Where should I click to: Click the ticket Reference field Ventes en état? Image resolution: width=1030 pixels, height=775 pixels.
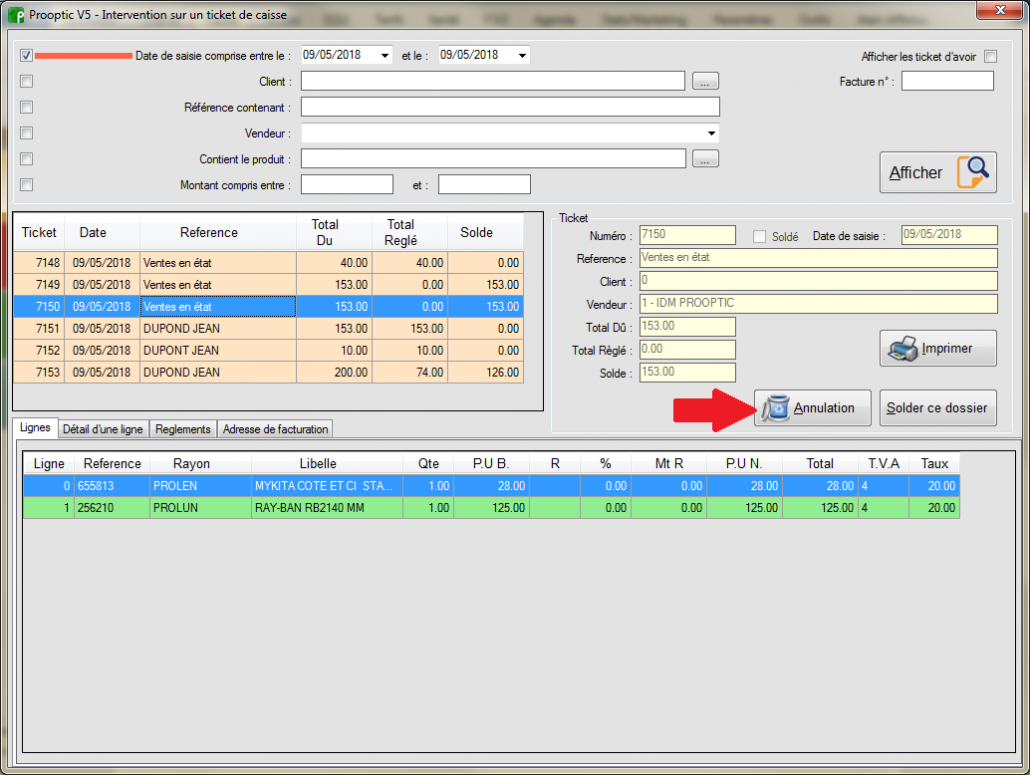(x=818, y=258)
